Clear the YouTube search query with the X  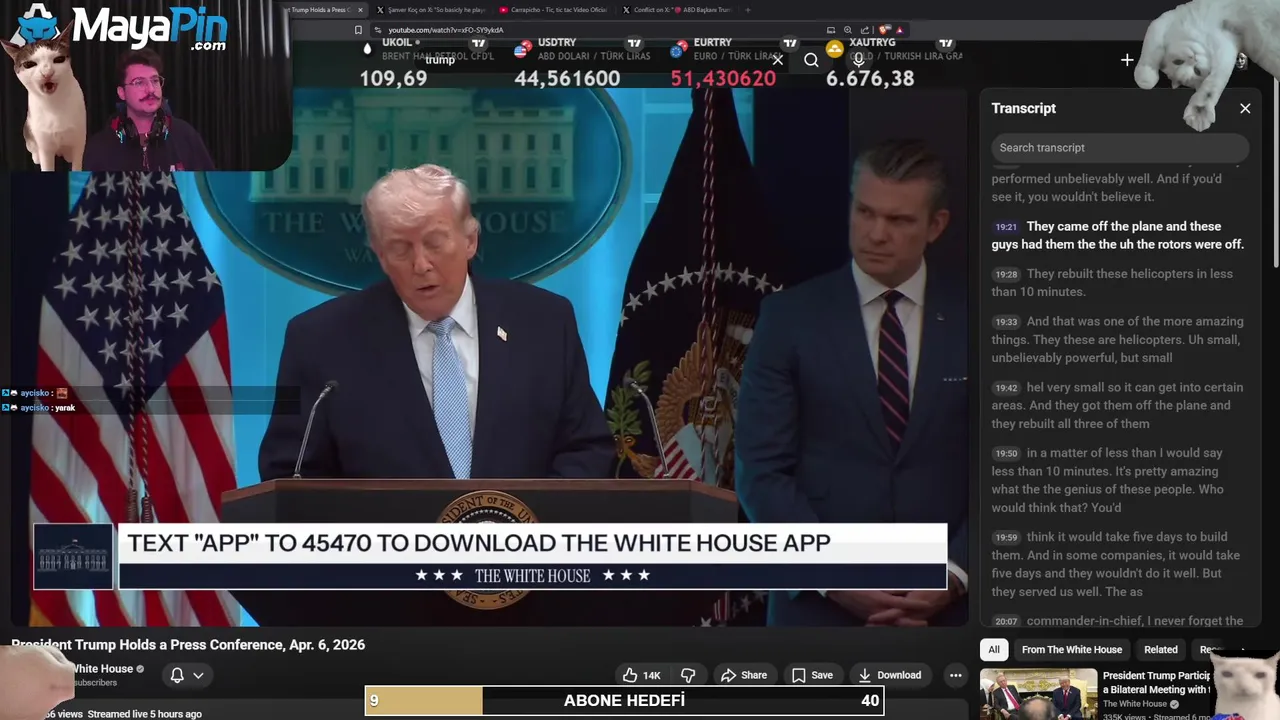click(777, 60)
